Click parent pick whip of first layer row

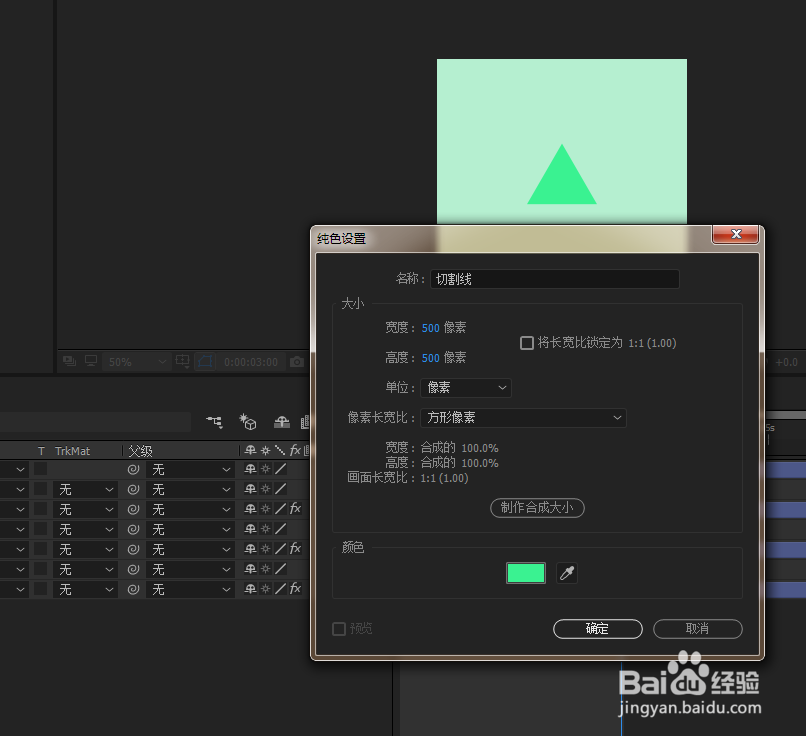coord(134,469)
